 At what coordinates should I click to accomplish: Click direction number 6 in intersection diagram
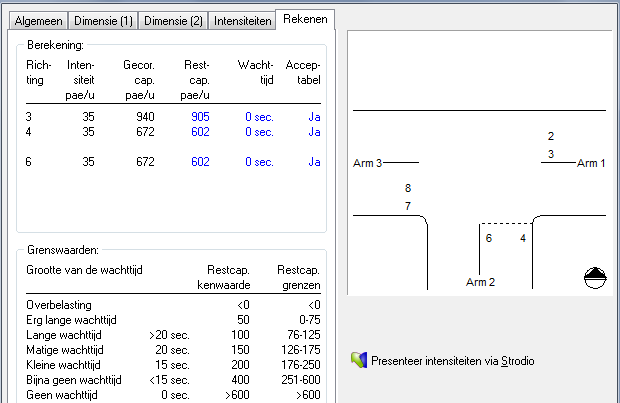[x=489, y=238]
